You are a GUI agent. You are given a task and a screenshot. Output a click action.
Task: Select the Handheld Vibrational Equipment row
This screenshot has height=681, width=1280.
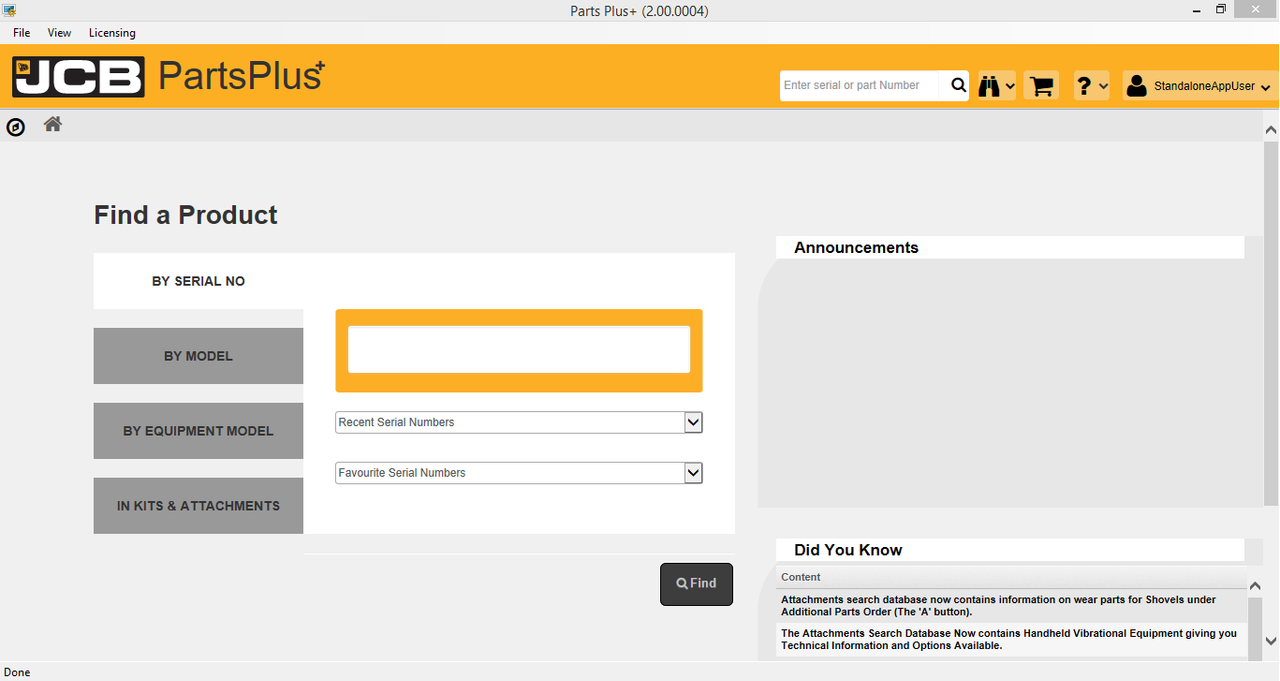(x=1012, y=639)
